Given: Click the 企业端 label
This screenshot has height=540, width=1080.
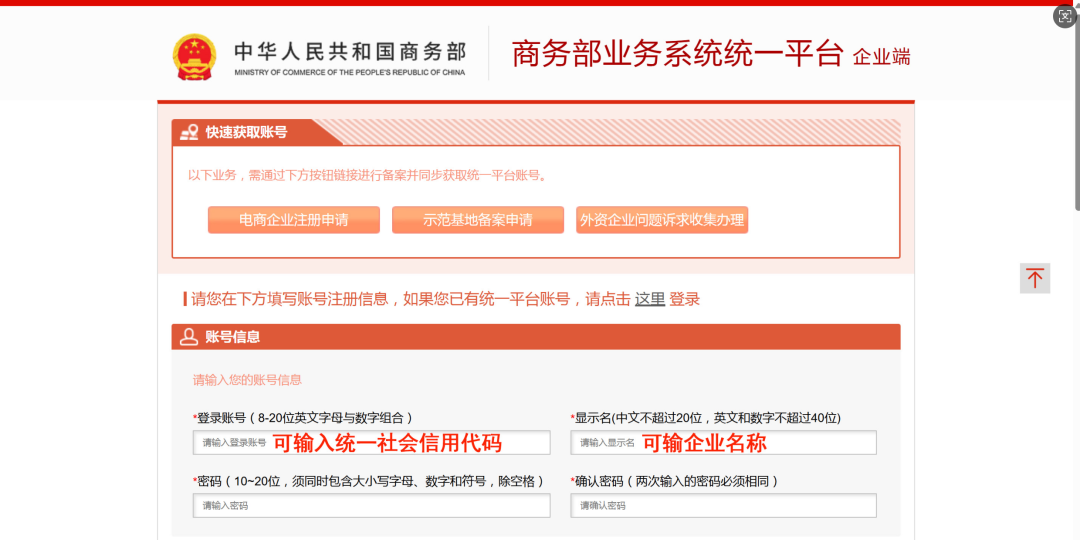Looking at the screenshot, I should 881,57.
